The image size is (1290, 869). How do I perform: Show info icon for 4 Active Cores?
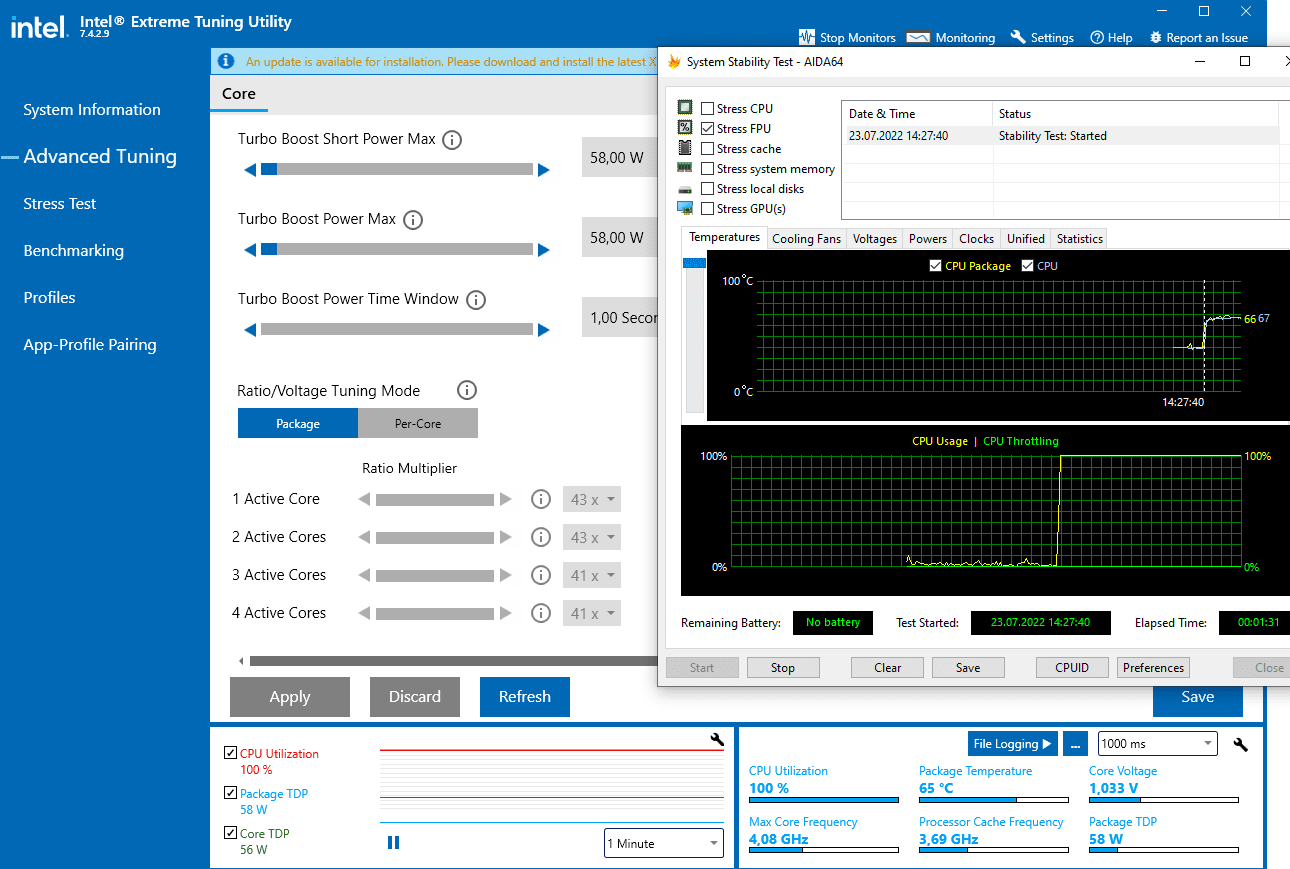coord(541,613)
